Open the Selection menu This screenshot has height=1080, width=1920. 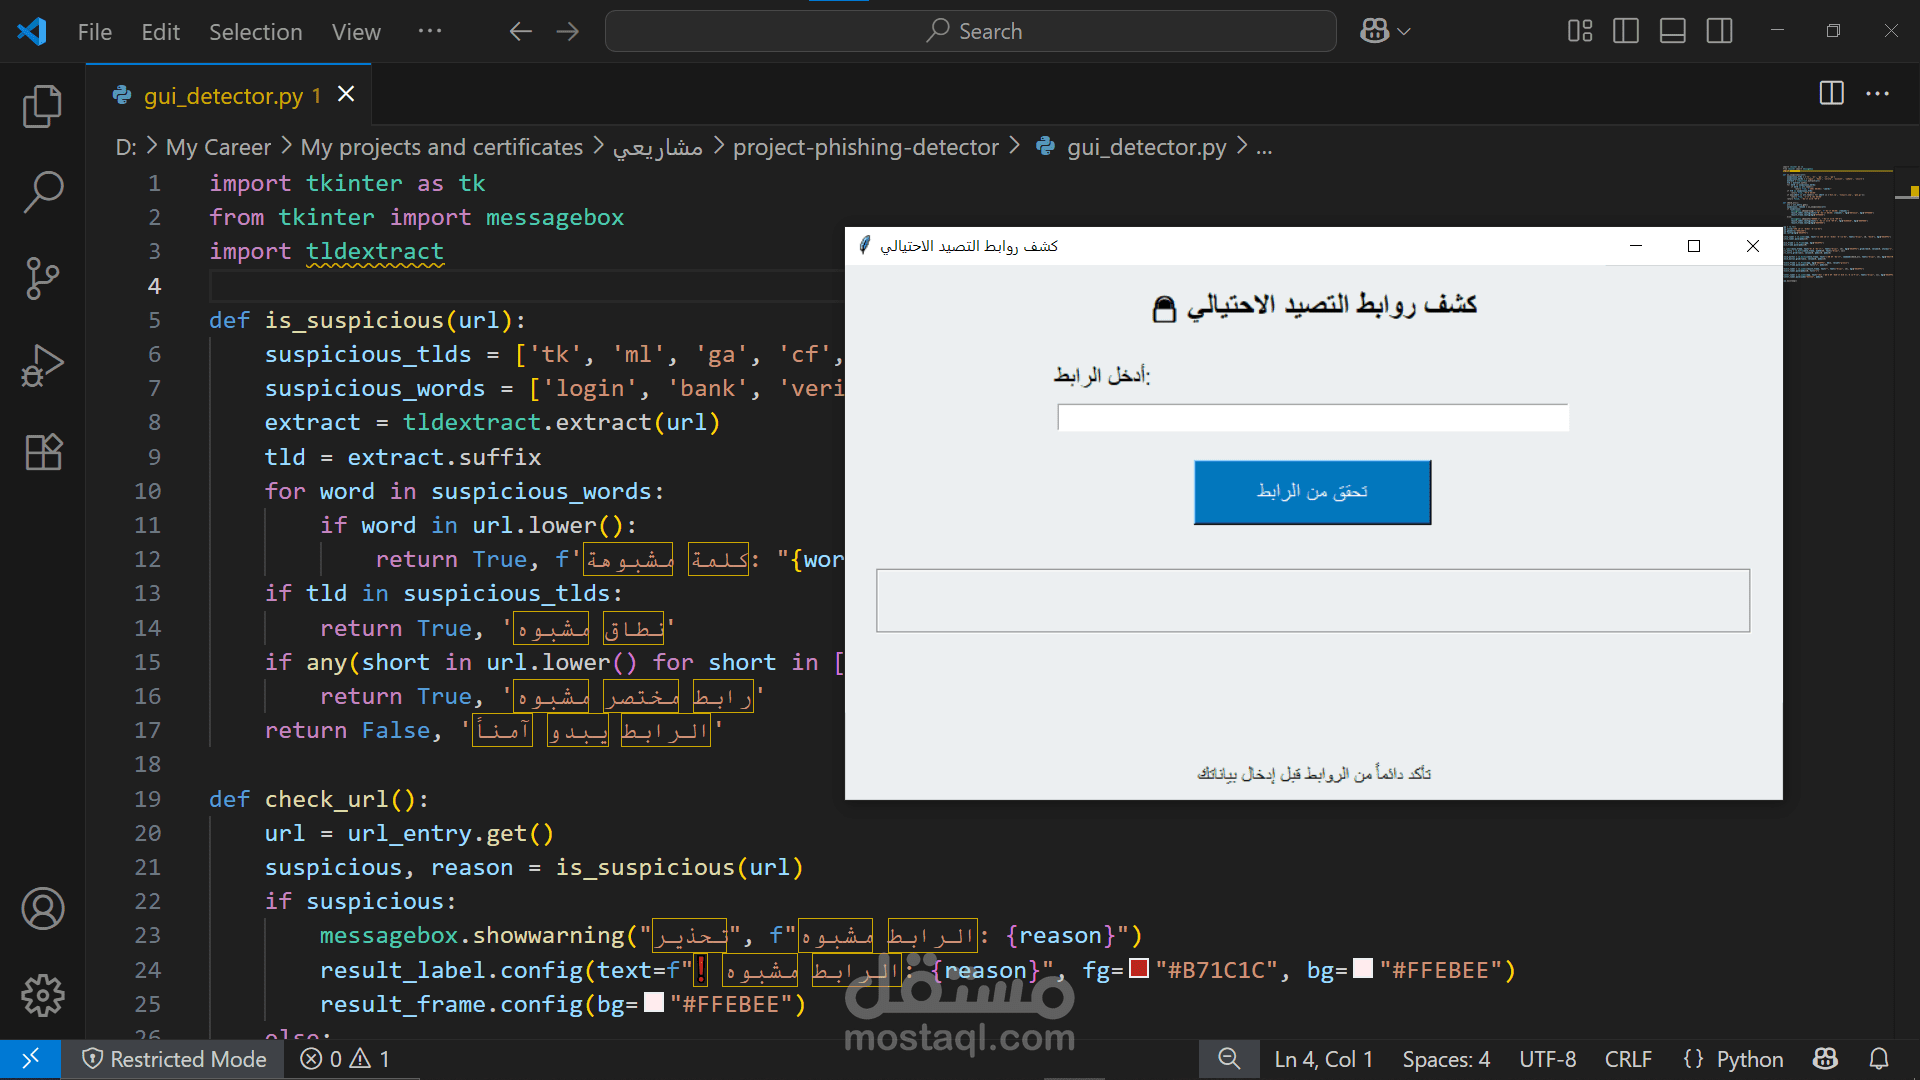[255, 31]
